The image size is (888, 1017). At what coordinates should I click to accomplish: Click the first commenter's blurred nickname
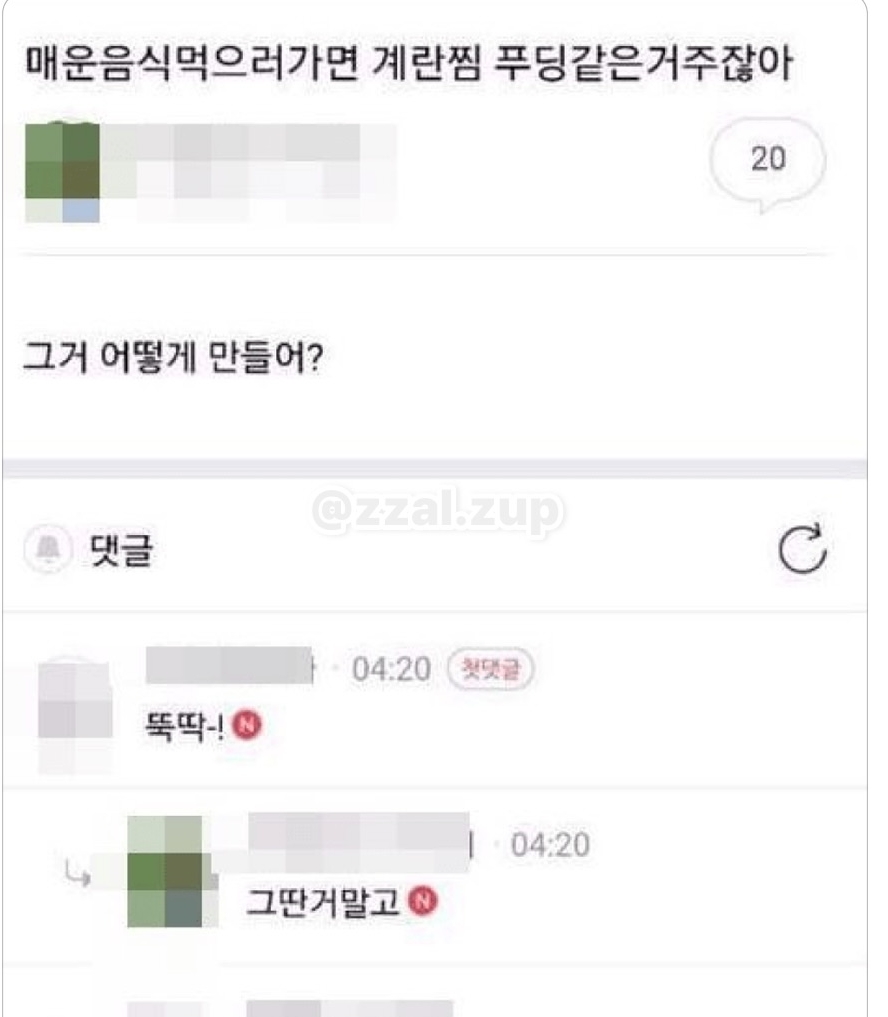[x=230, y=665]
